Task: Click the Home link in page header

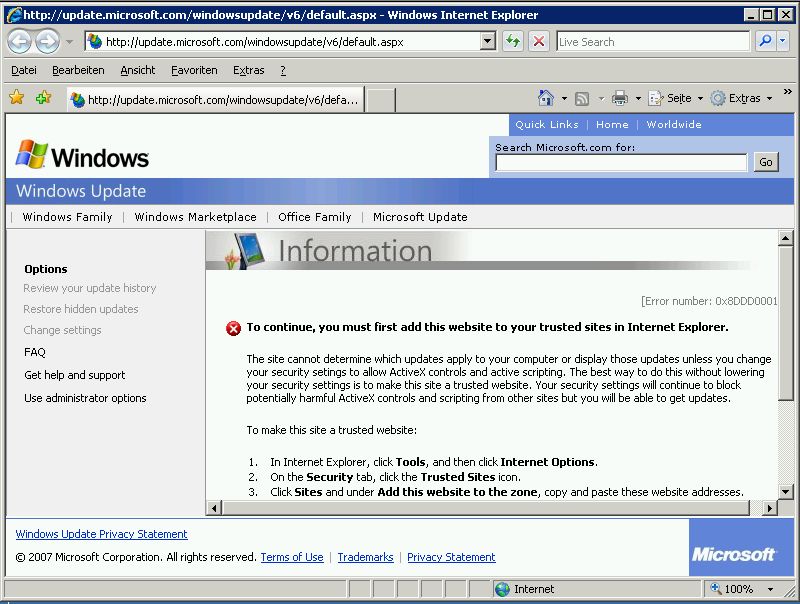Action: (612, 124)
